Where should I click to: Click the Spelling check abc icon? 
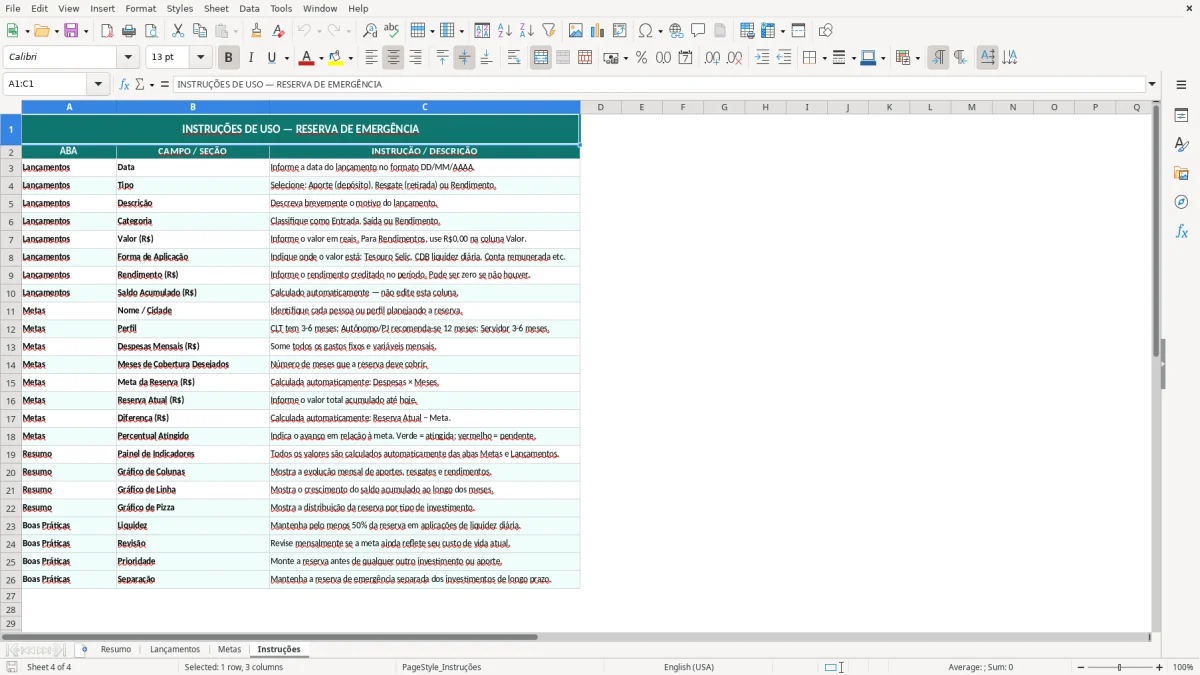pos(392,31)
